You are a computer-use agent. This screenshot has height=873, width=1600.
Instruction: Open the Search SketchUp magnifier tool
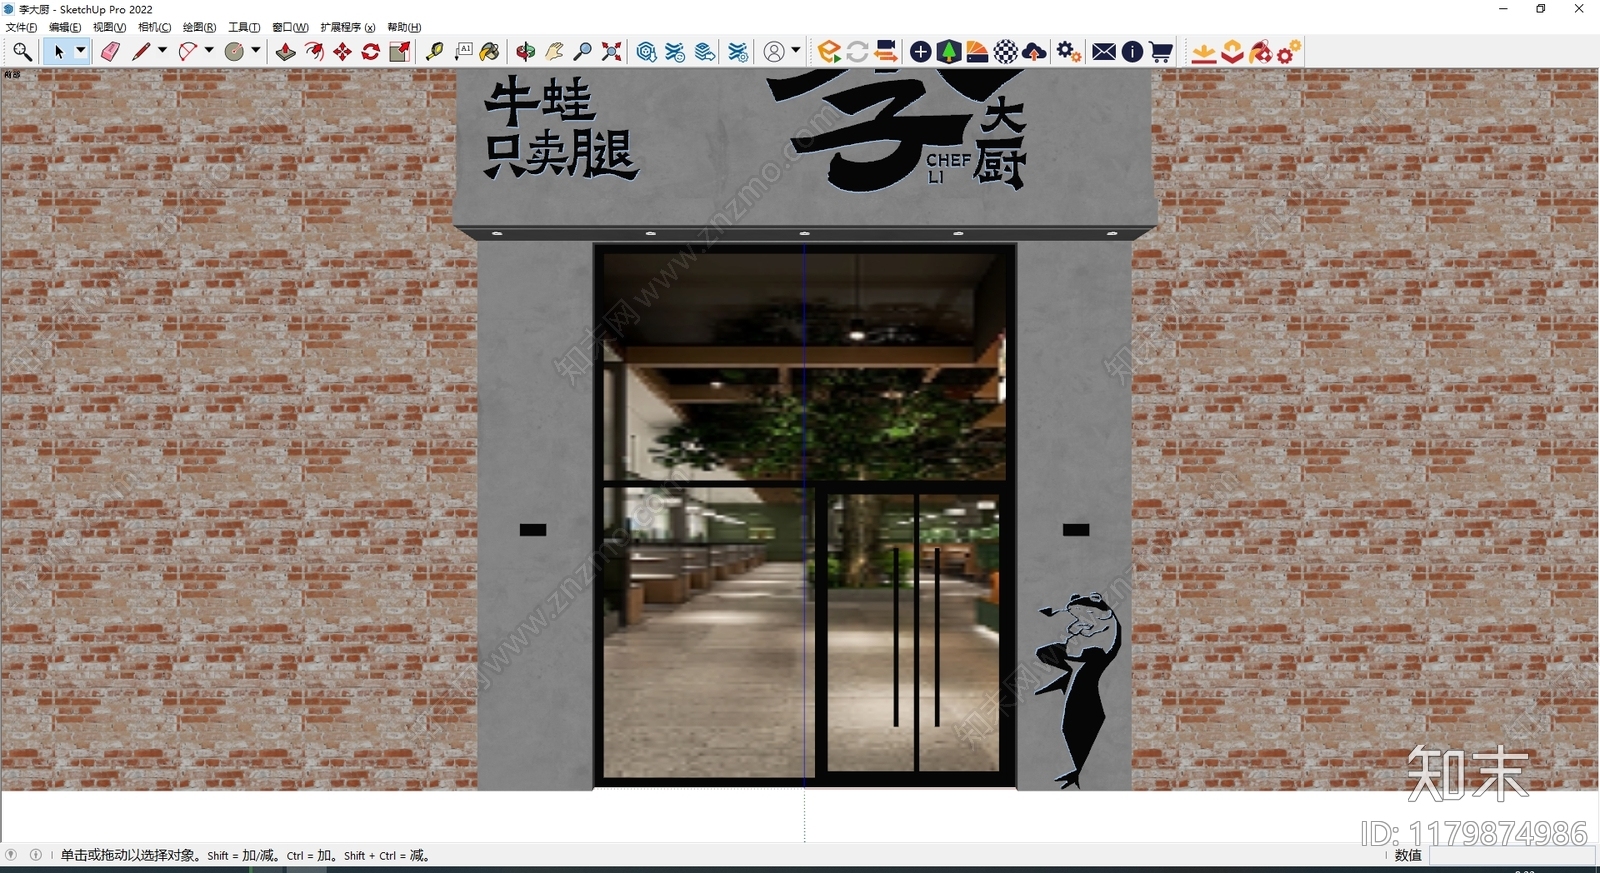pyautogui.click(x=22, y=52)
